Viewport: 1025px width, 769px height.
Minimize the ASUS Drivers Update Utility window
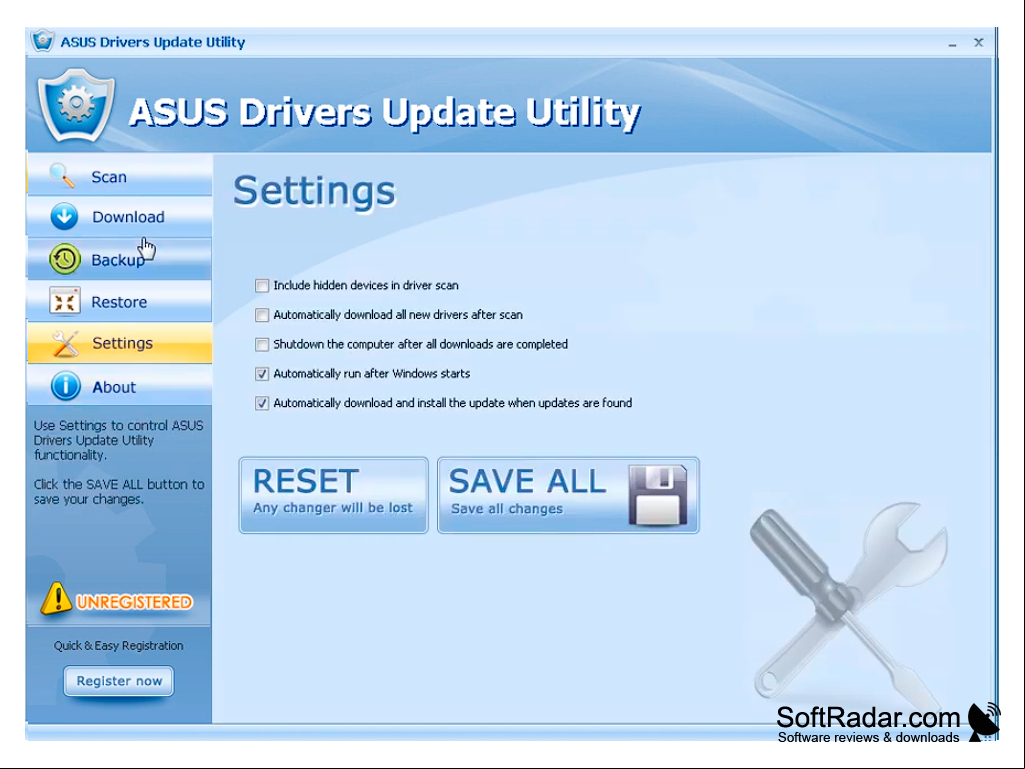coord(952,43)
